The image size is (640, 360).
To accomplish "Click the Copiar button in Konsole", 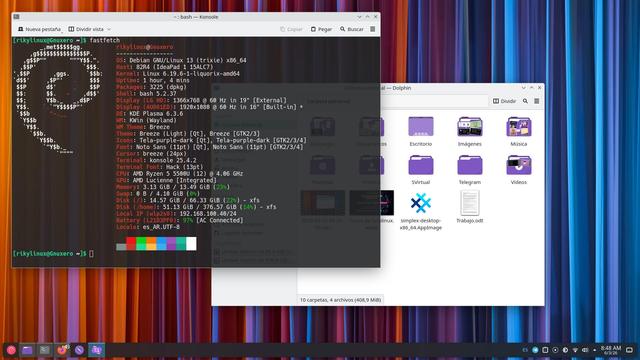I will [291, 29].
